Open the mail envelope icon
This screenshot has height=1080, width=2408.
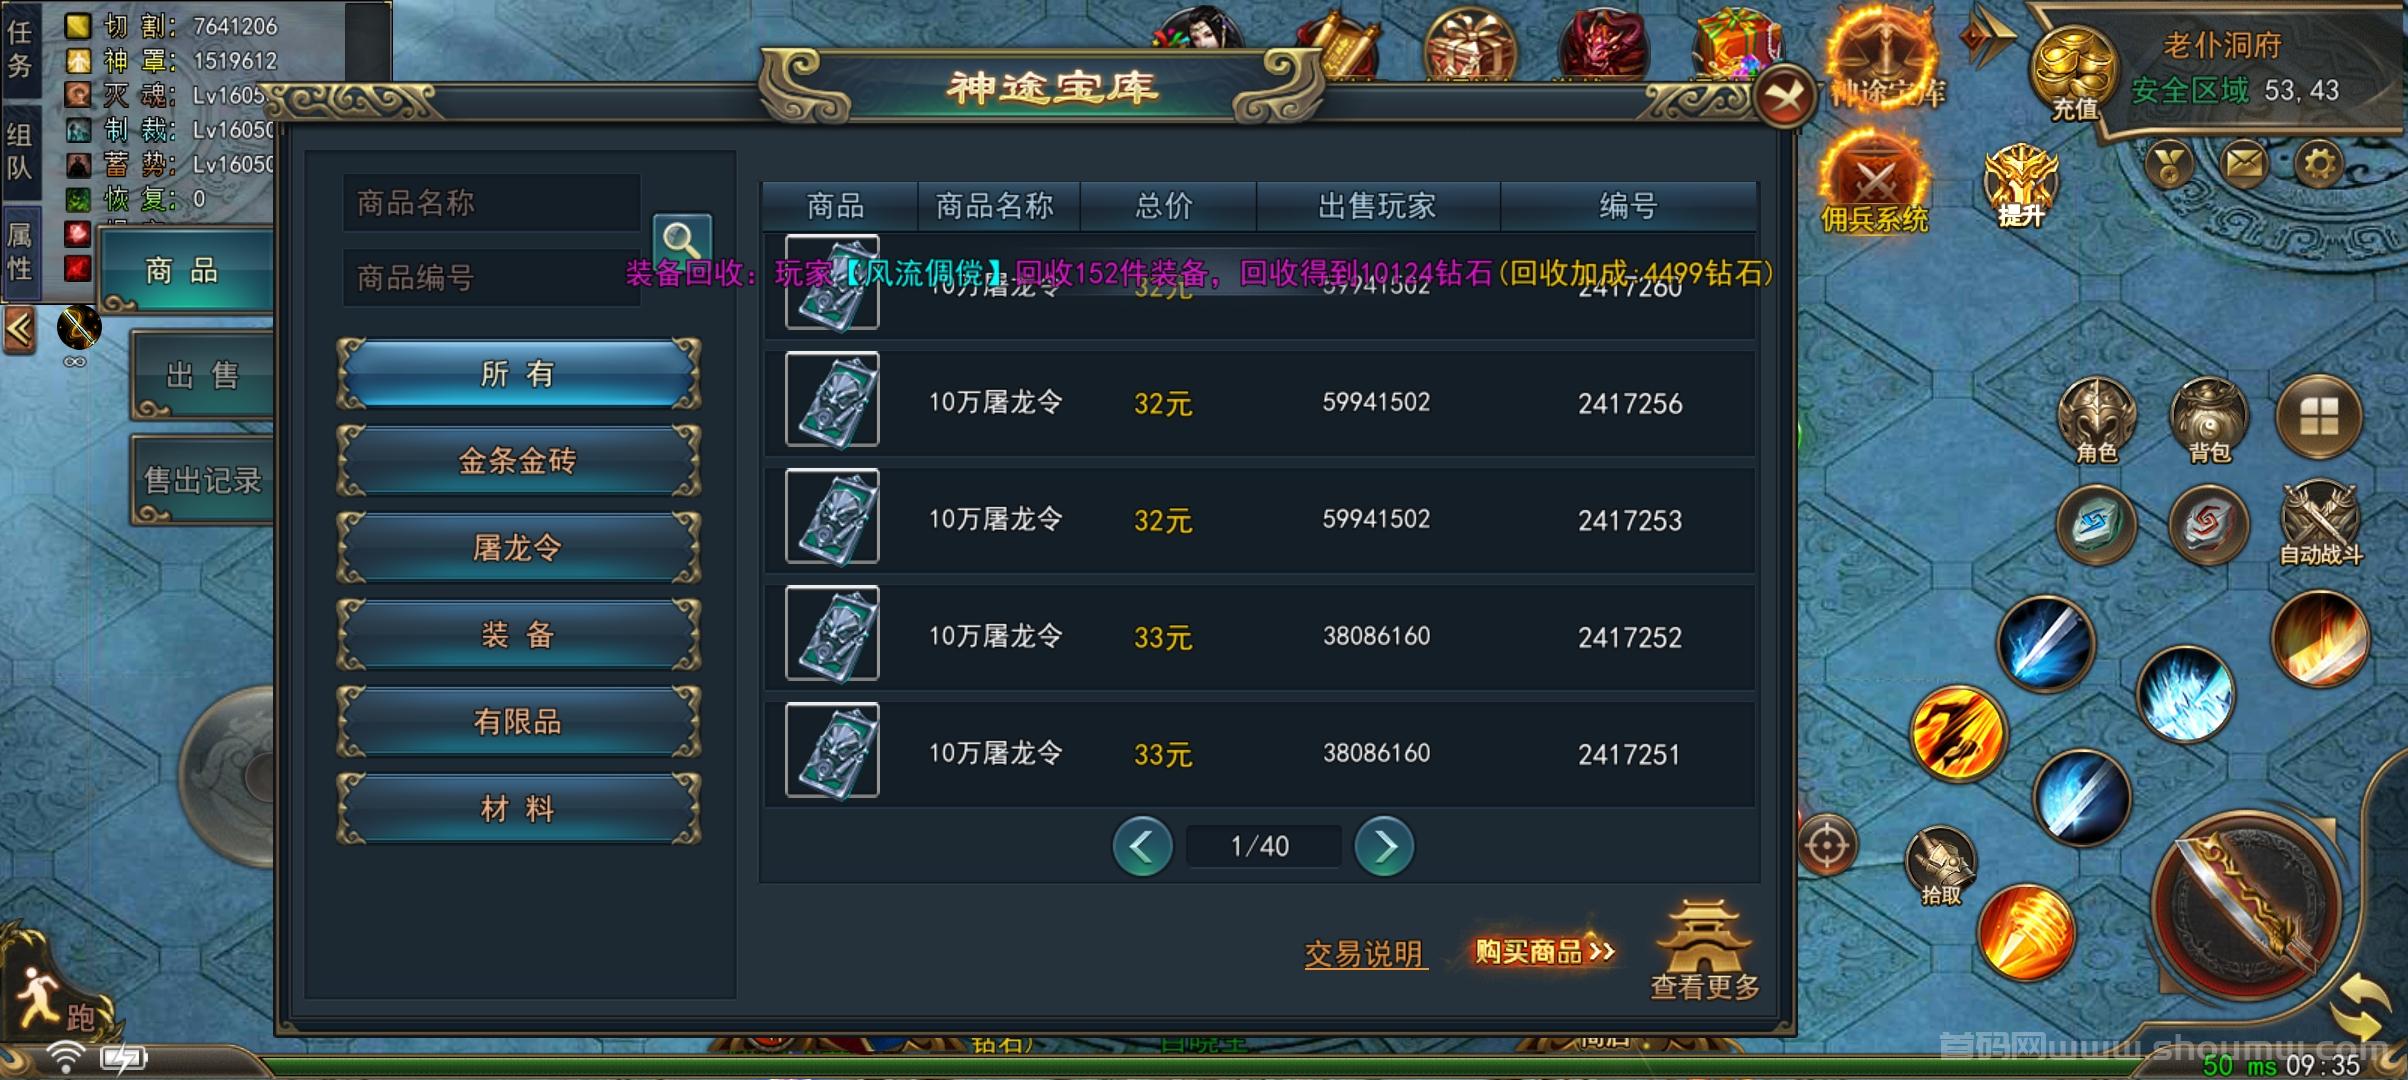pos(2244,162)
